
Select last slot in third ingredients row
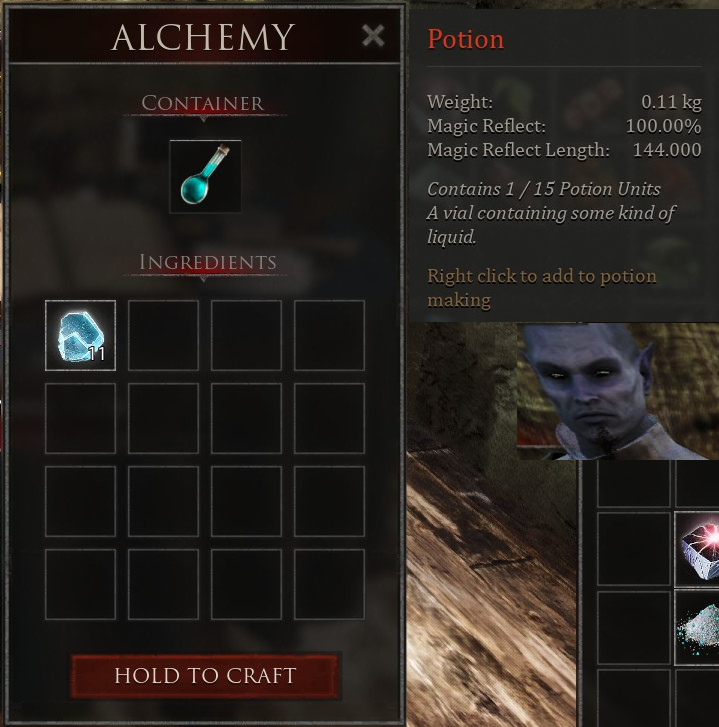click(x=329, y=501)
